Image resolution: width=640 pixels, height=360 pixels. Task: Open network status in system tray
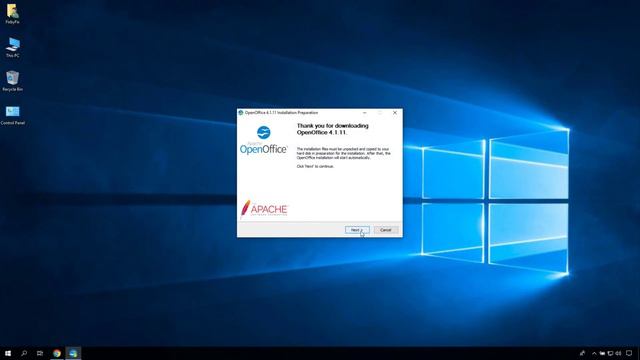coord(610,353)
